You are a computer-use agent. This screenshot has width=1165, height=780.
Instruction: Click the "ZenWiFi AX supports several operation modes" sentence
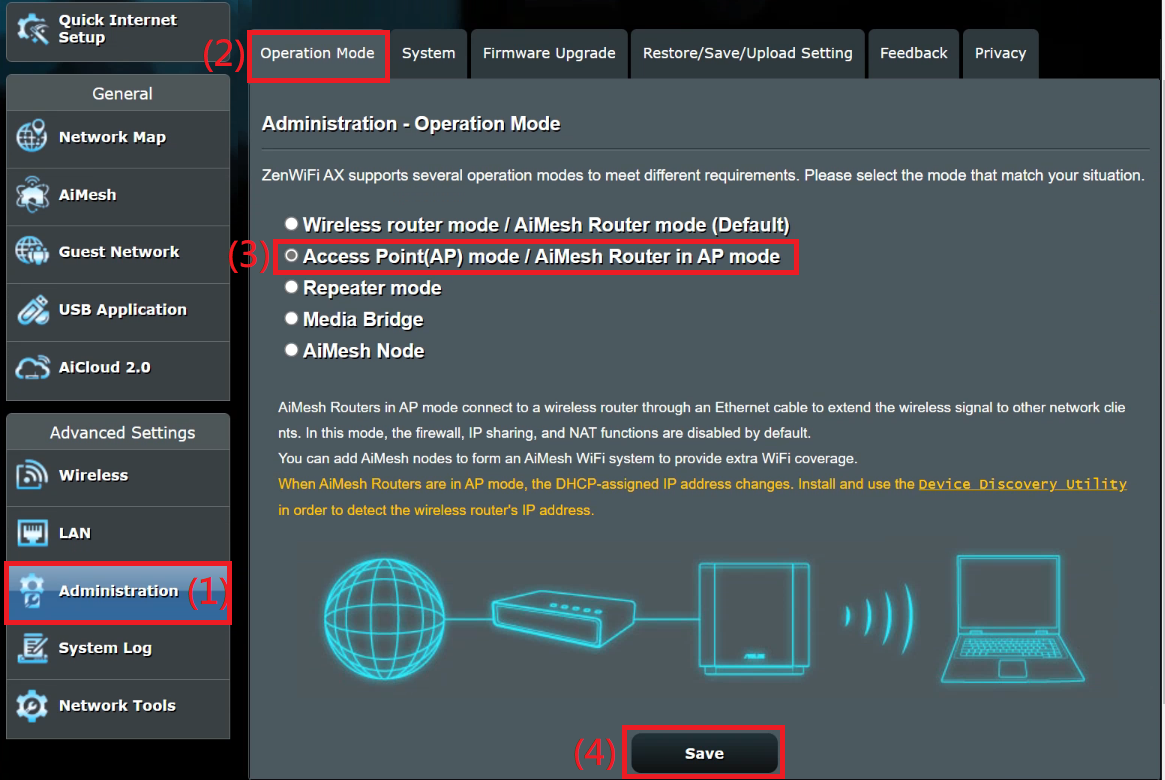(703, 175)
